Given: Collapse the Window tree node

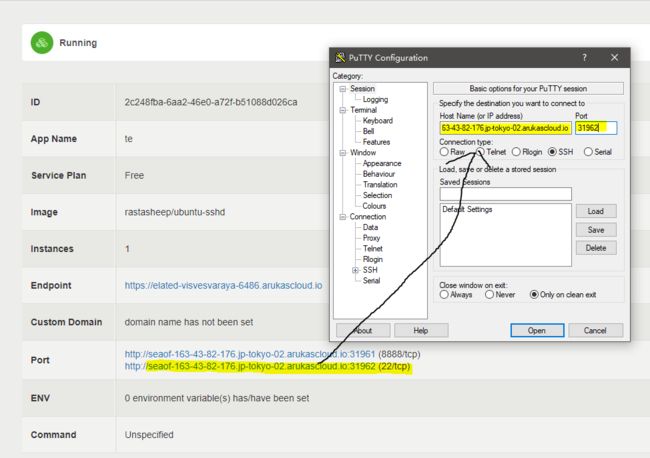Looking at the screenshot, I should (342, 153).
